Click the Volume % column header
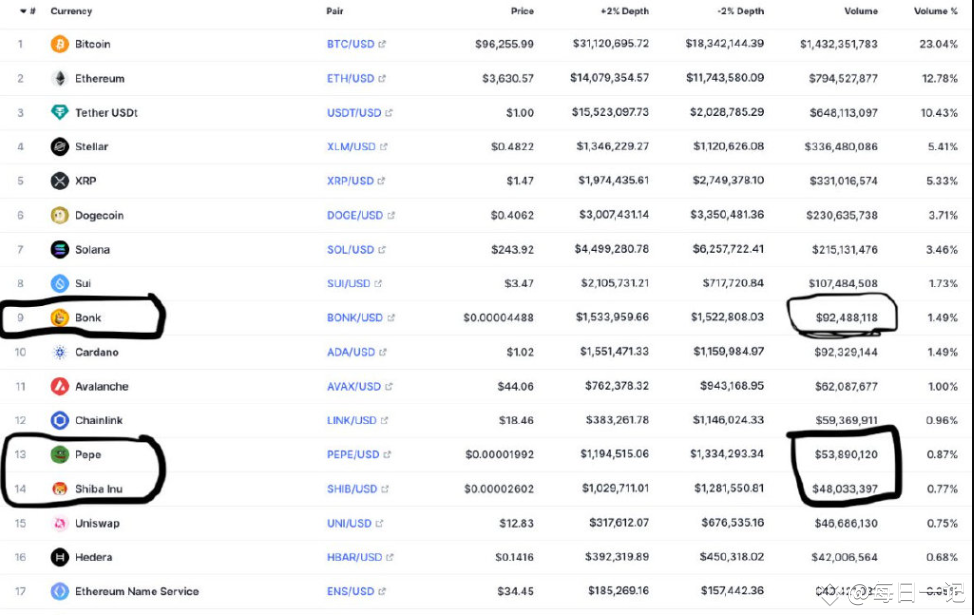 tap(935, 11)
